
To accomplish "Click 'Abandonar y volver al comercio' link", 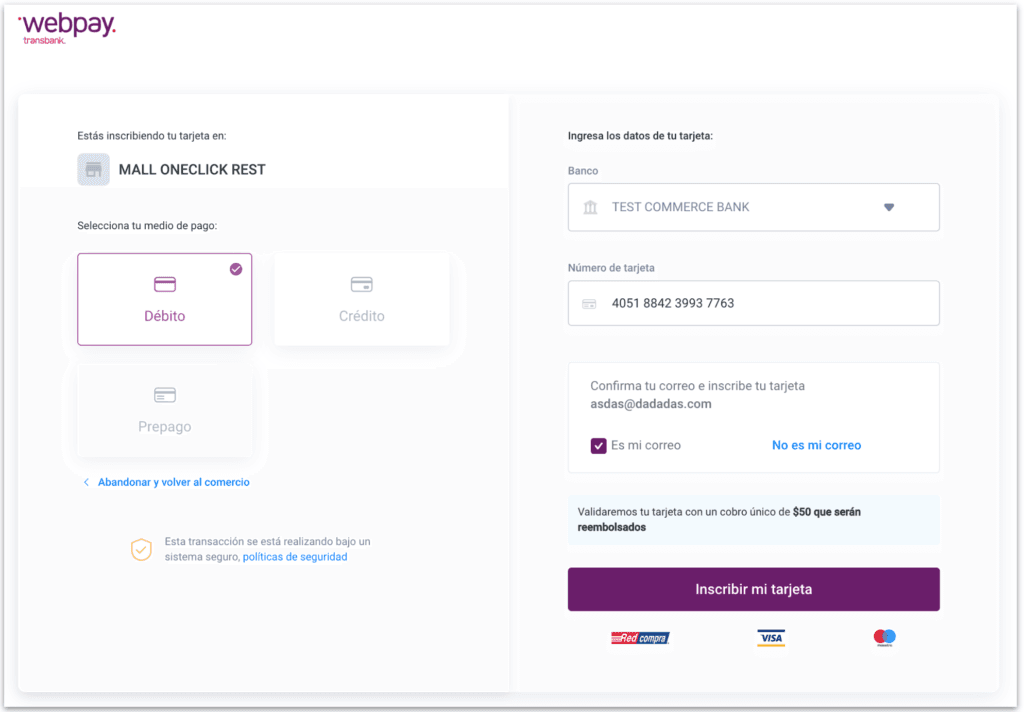I will tap(173, 482).
